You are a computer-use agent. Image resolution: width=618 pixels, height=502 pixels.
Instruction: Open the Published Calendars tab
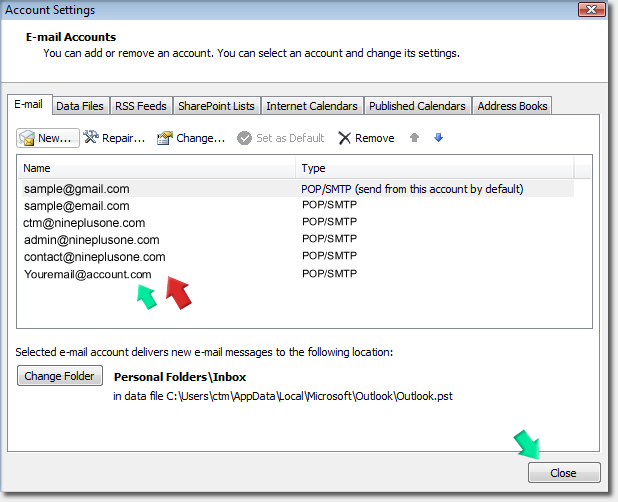(x=417, y=106)
